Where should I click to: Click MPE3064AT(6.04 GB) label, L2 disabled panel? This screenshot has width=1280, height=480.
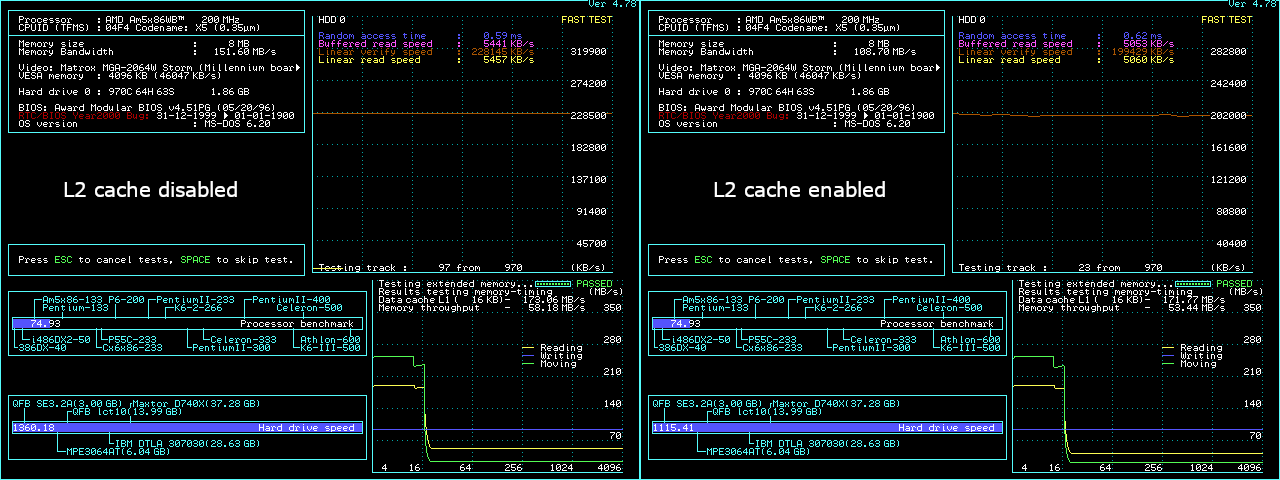(x=117, y=451)
